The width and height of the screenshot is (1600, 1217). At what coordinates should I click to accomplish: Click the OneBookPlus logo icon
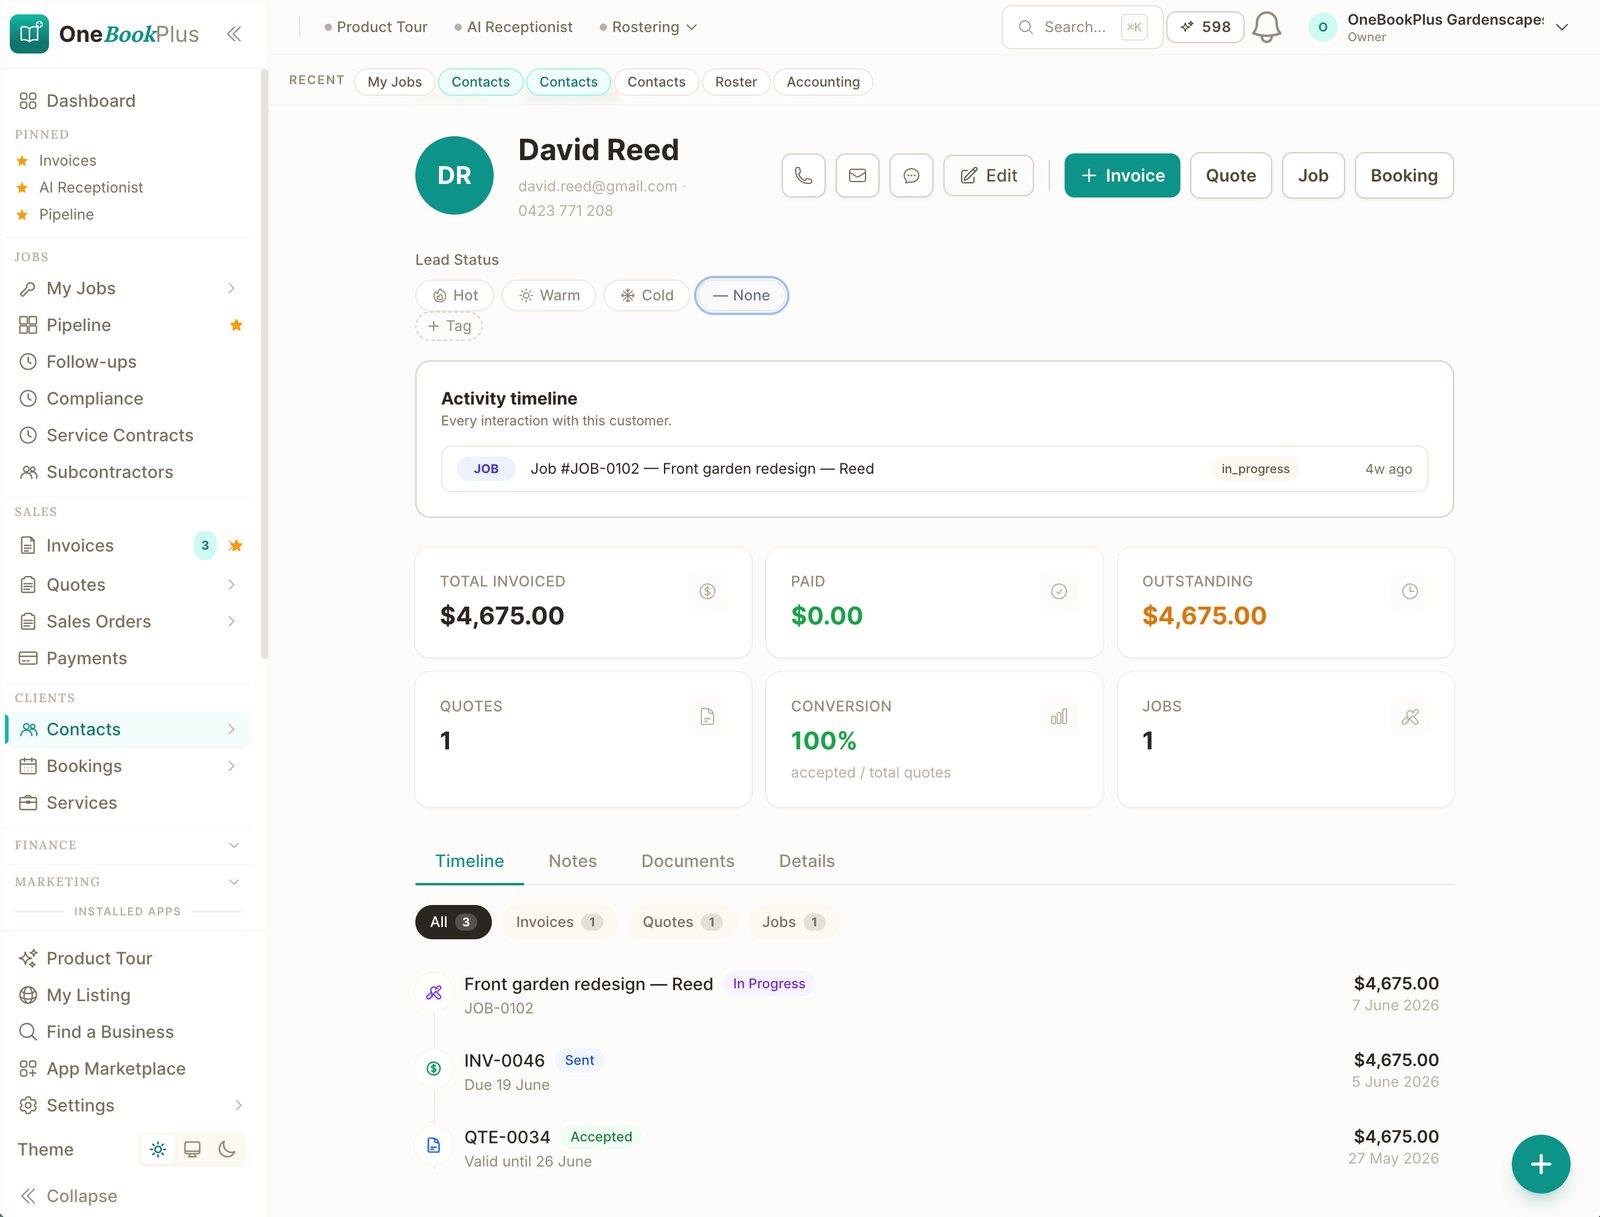[29, 34]
